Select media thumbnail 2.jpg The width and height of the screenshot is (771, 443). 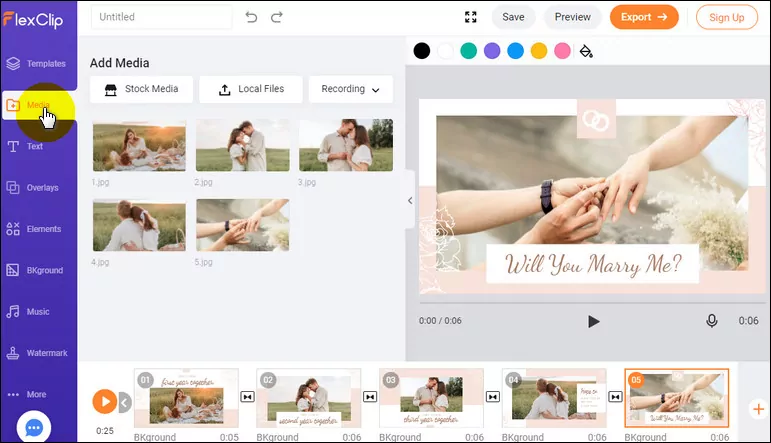tap(242, 145)
